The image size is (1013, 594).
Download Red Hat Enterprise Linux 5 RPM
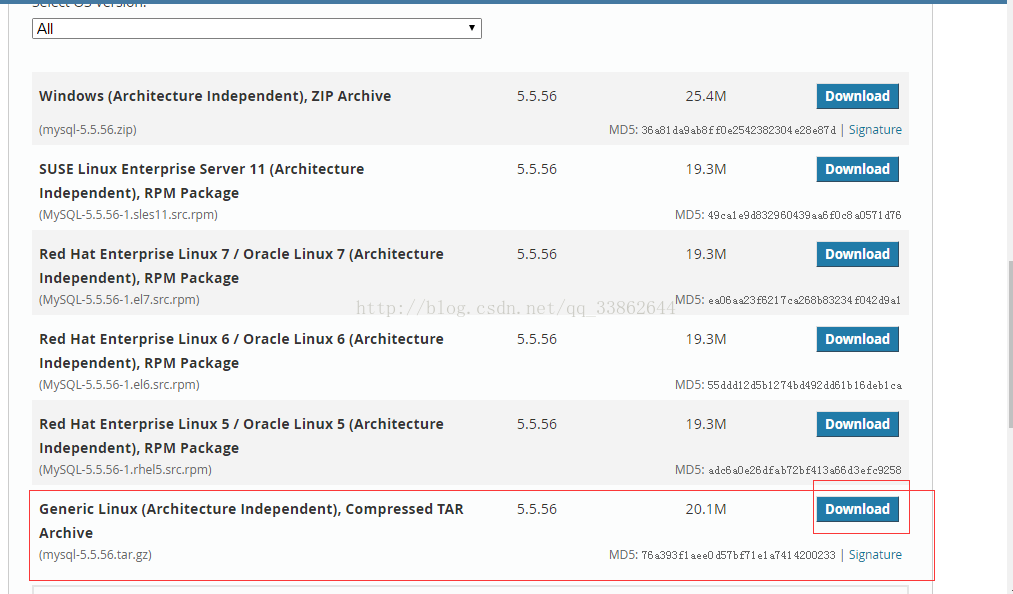tap(857, 424)
